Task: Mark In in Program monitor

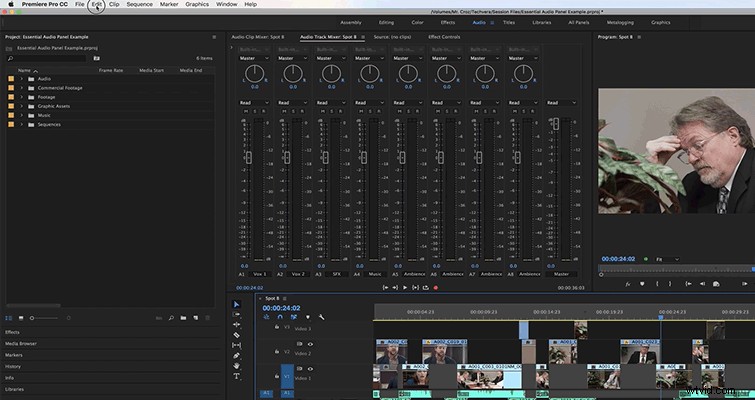Action: 657,284
